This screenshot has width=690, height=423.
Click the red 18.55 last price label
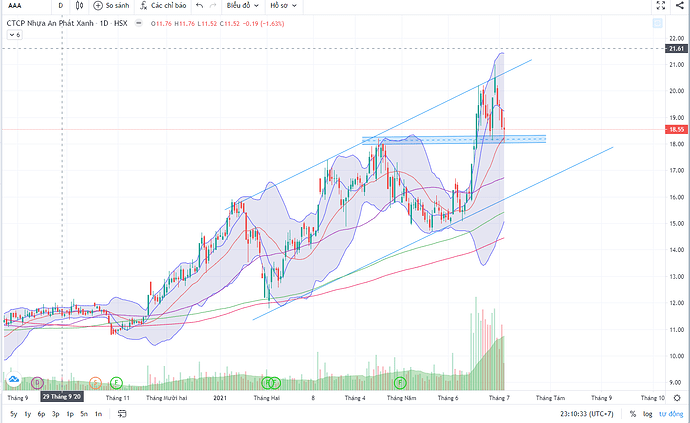(x=676, y=129)
